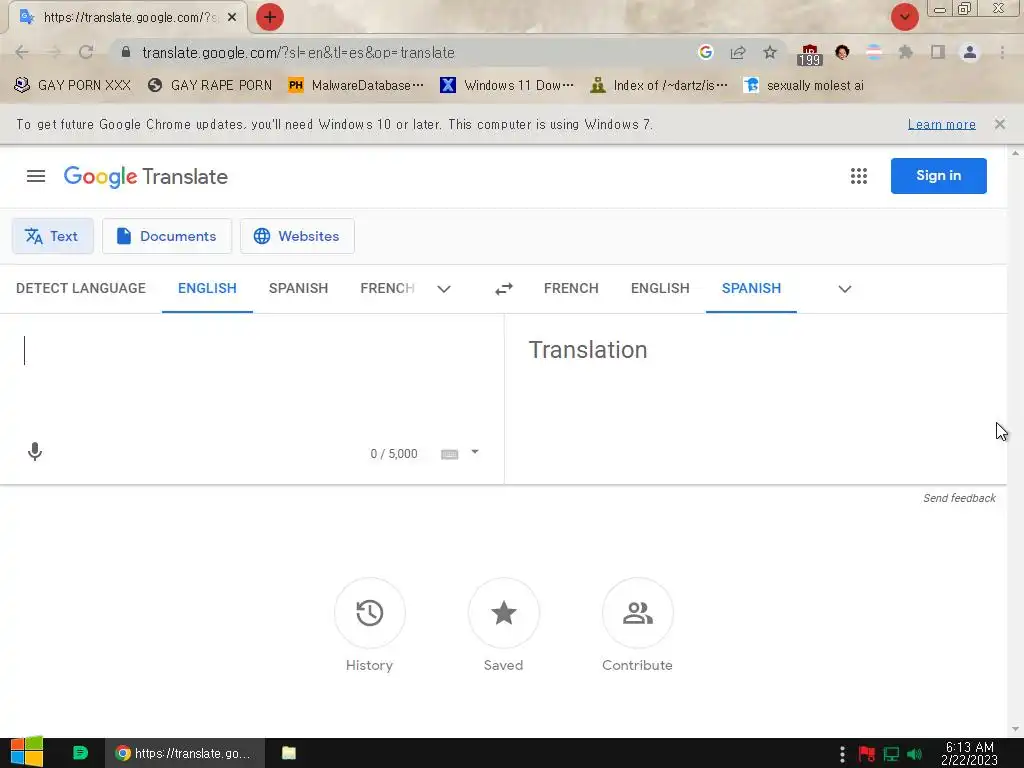Open tab search red down arrow

click(904, 17)
